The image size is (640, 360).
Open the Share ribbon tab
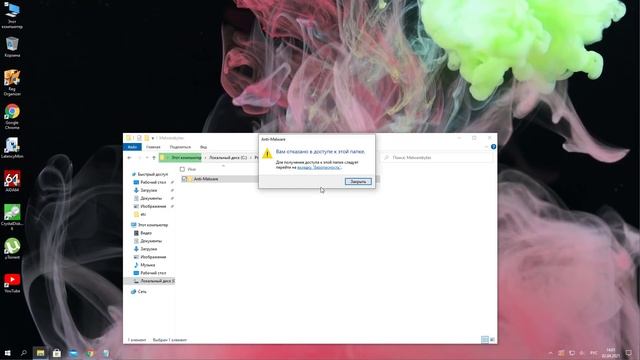pos(180,147)
